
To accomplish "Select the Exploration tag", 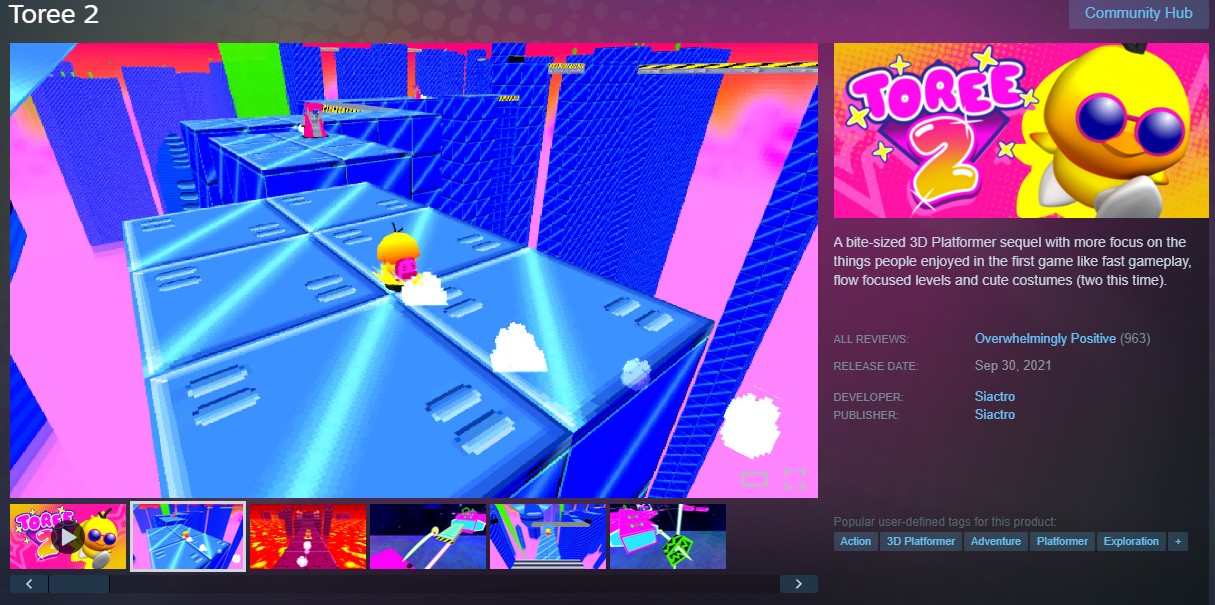I will (x=1131, y=541).
